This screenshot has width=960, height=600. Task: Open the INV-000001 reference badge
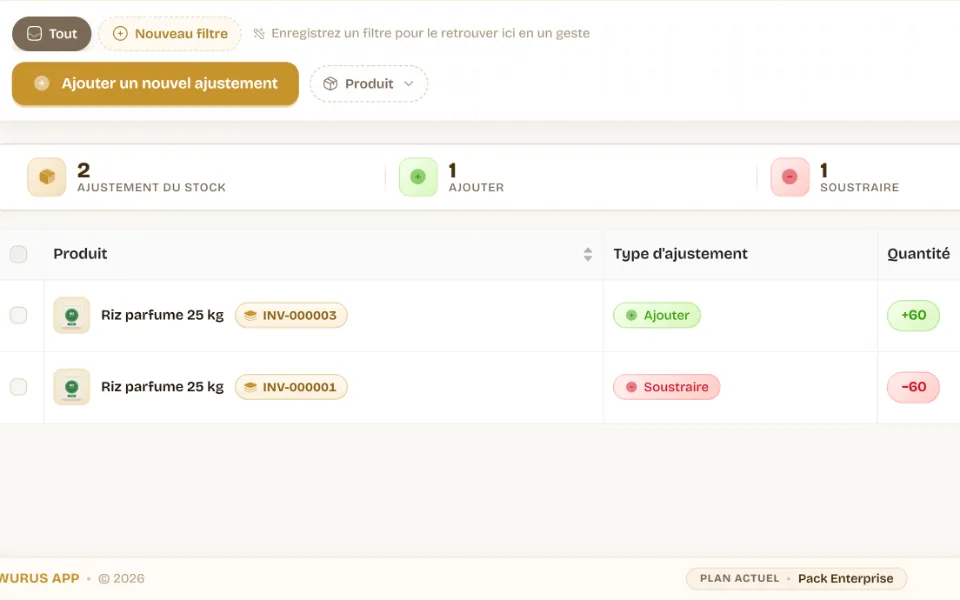[x=291, y=387]
